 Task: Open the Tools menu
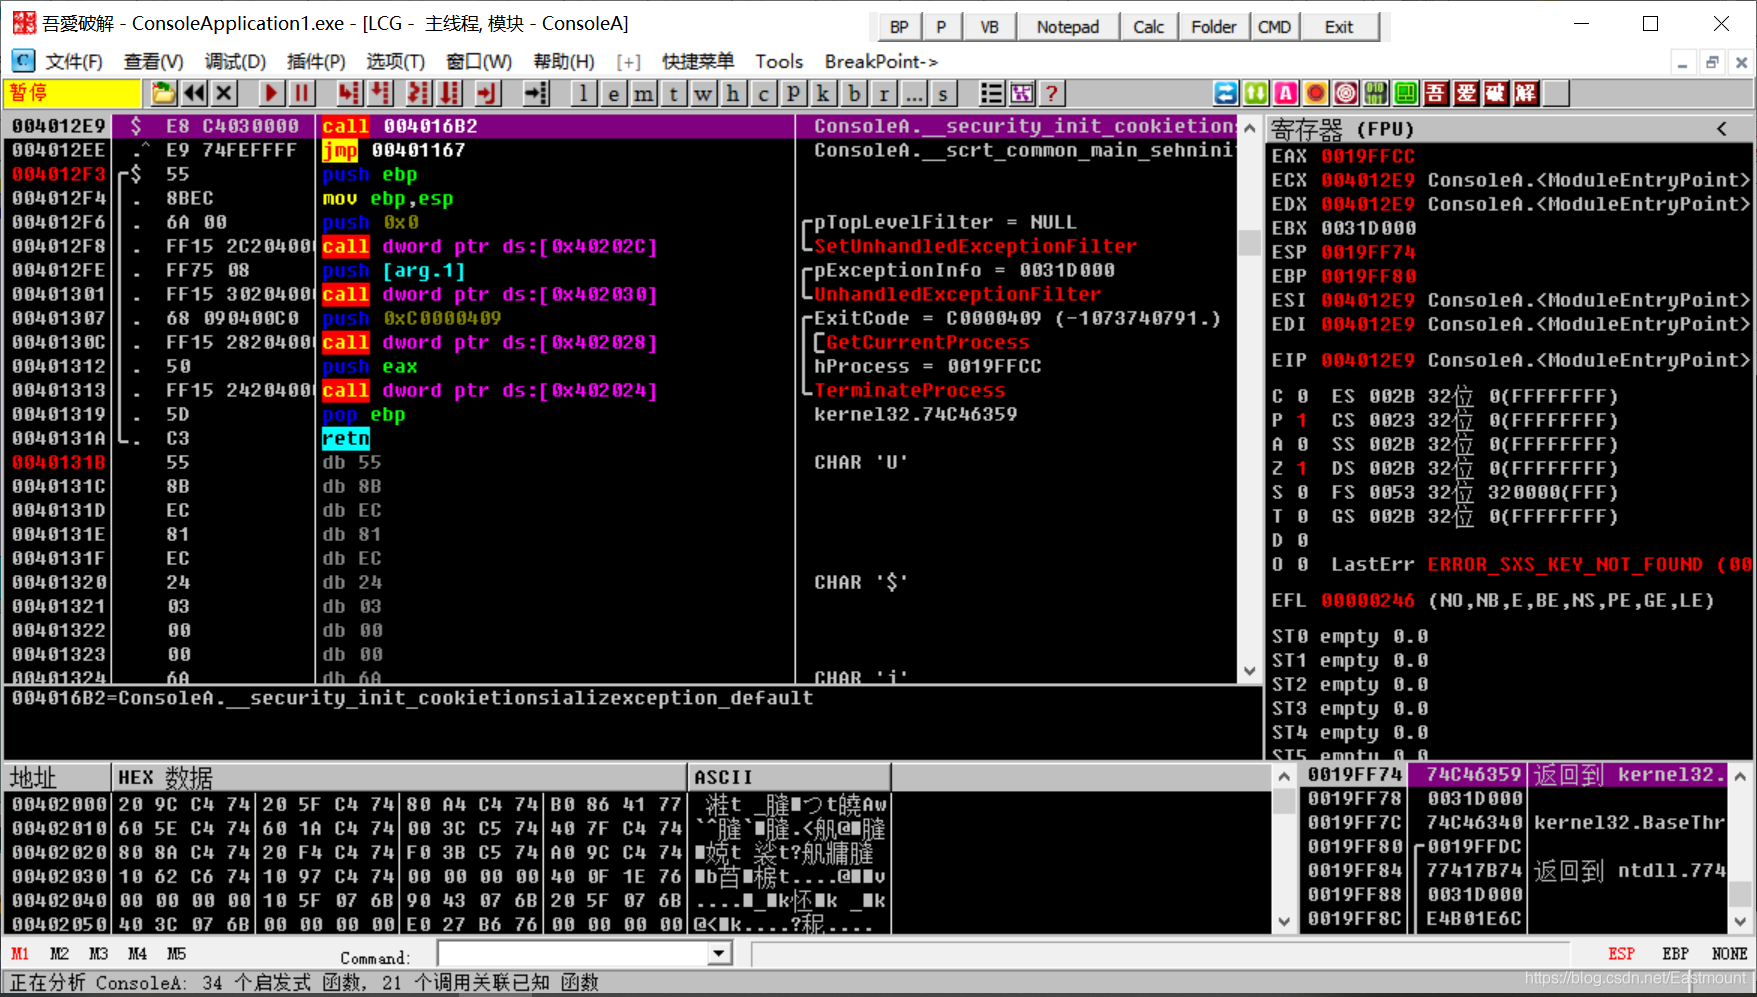(779, 62)
